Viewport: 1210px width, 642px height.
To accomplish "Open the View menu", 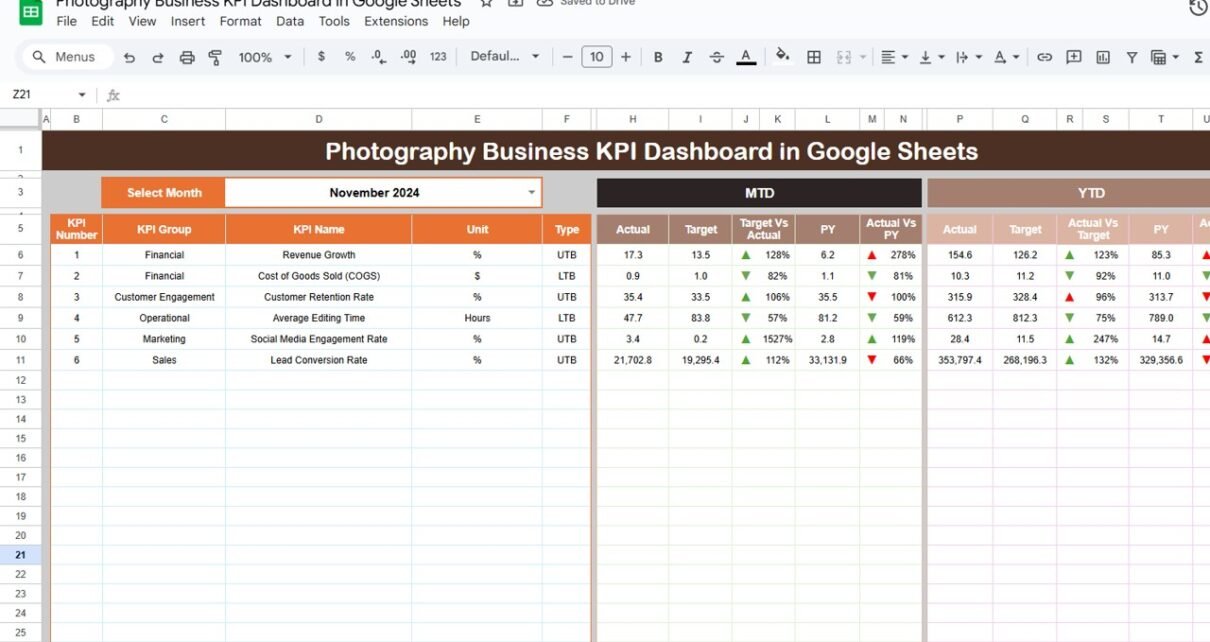I will tap(143, 21).
